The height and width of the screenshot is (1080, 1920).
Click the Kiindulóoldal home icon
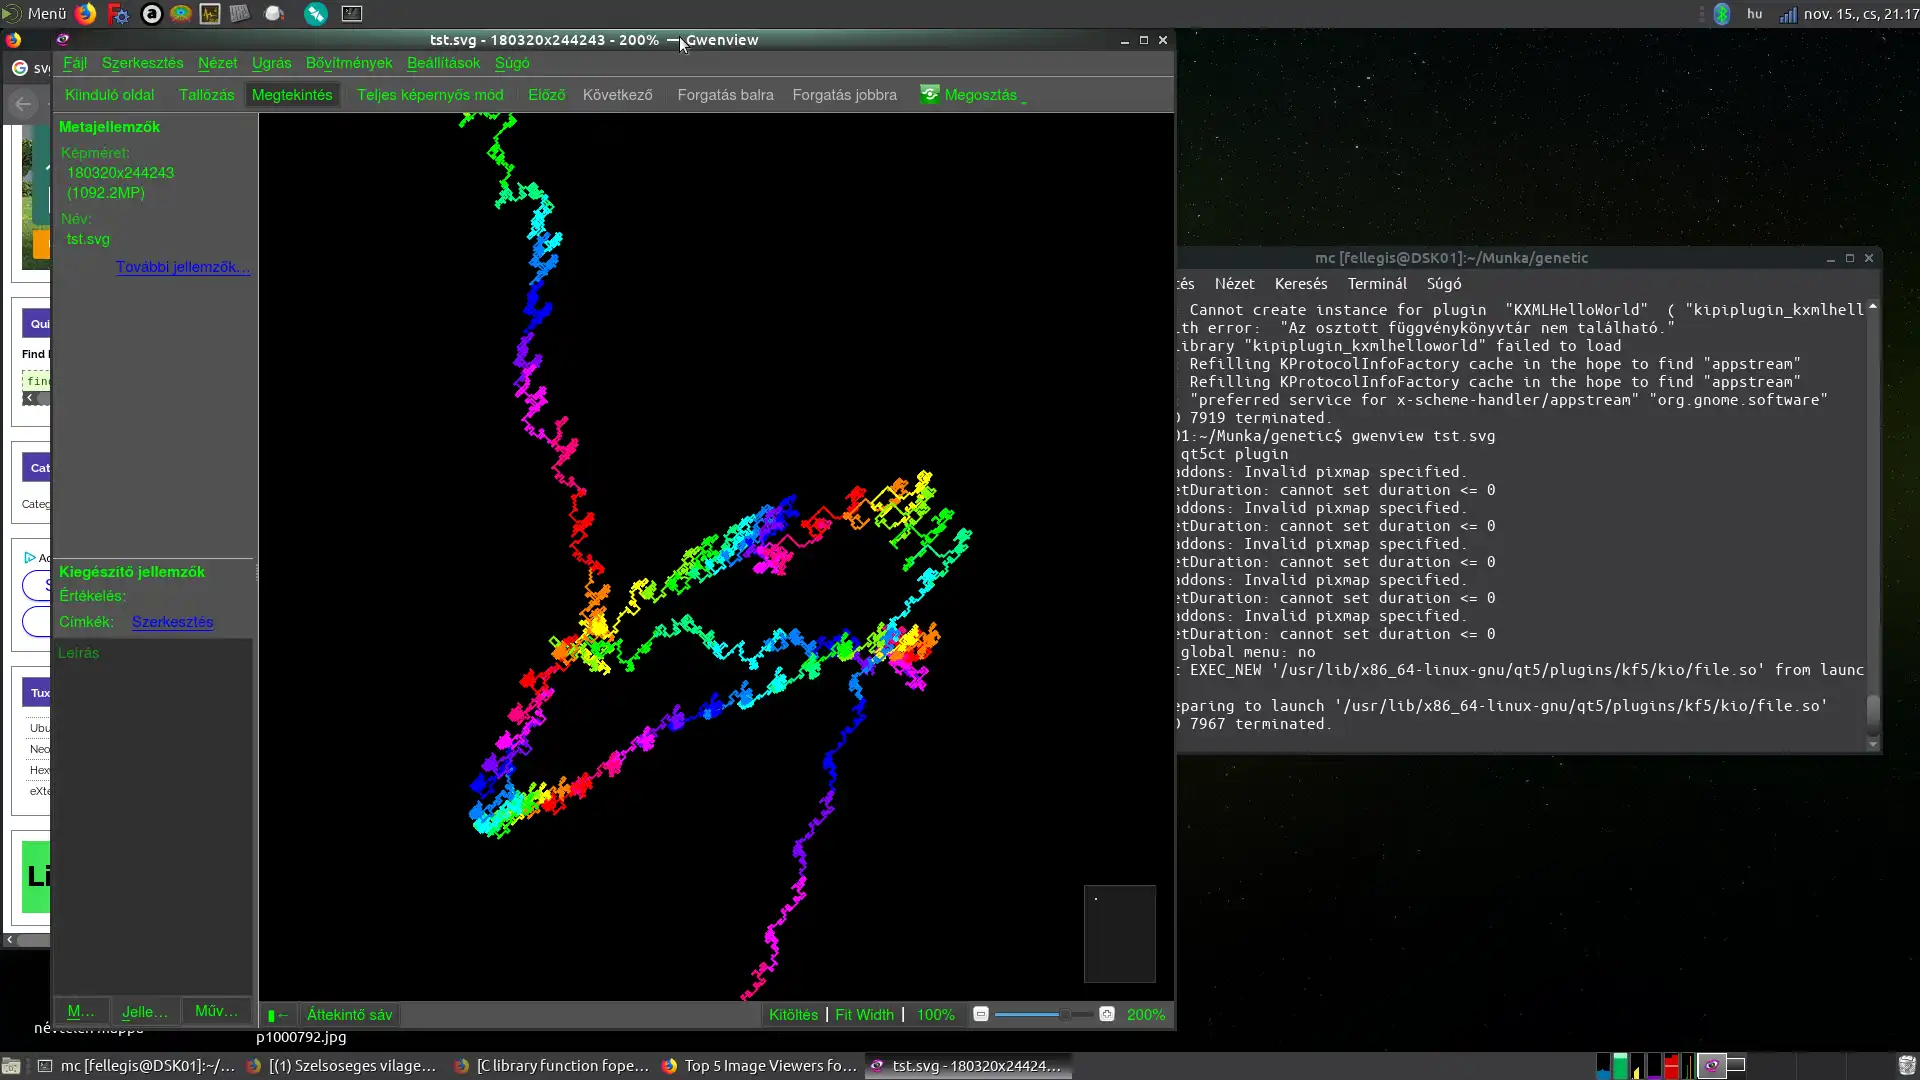(x=109, y=94)
